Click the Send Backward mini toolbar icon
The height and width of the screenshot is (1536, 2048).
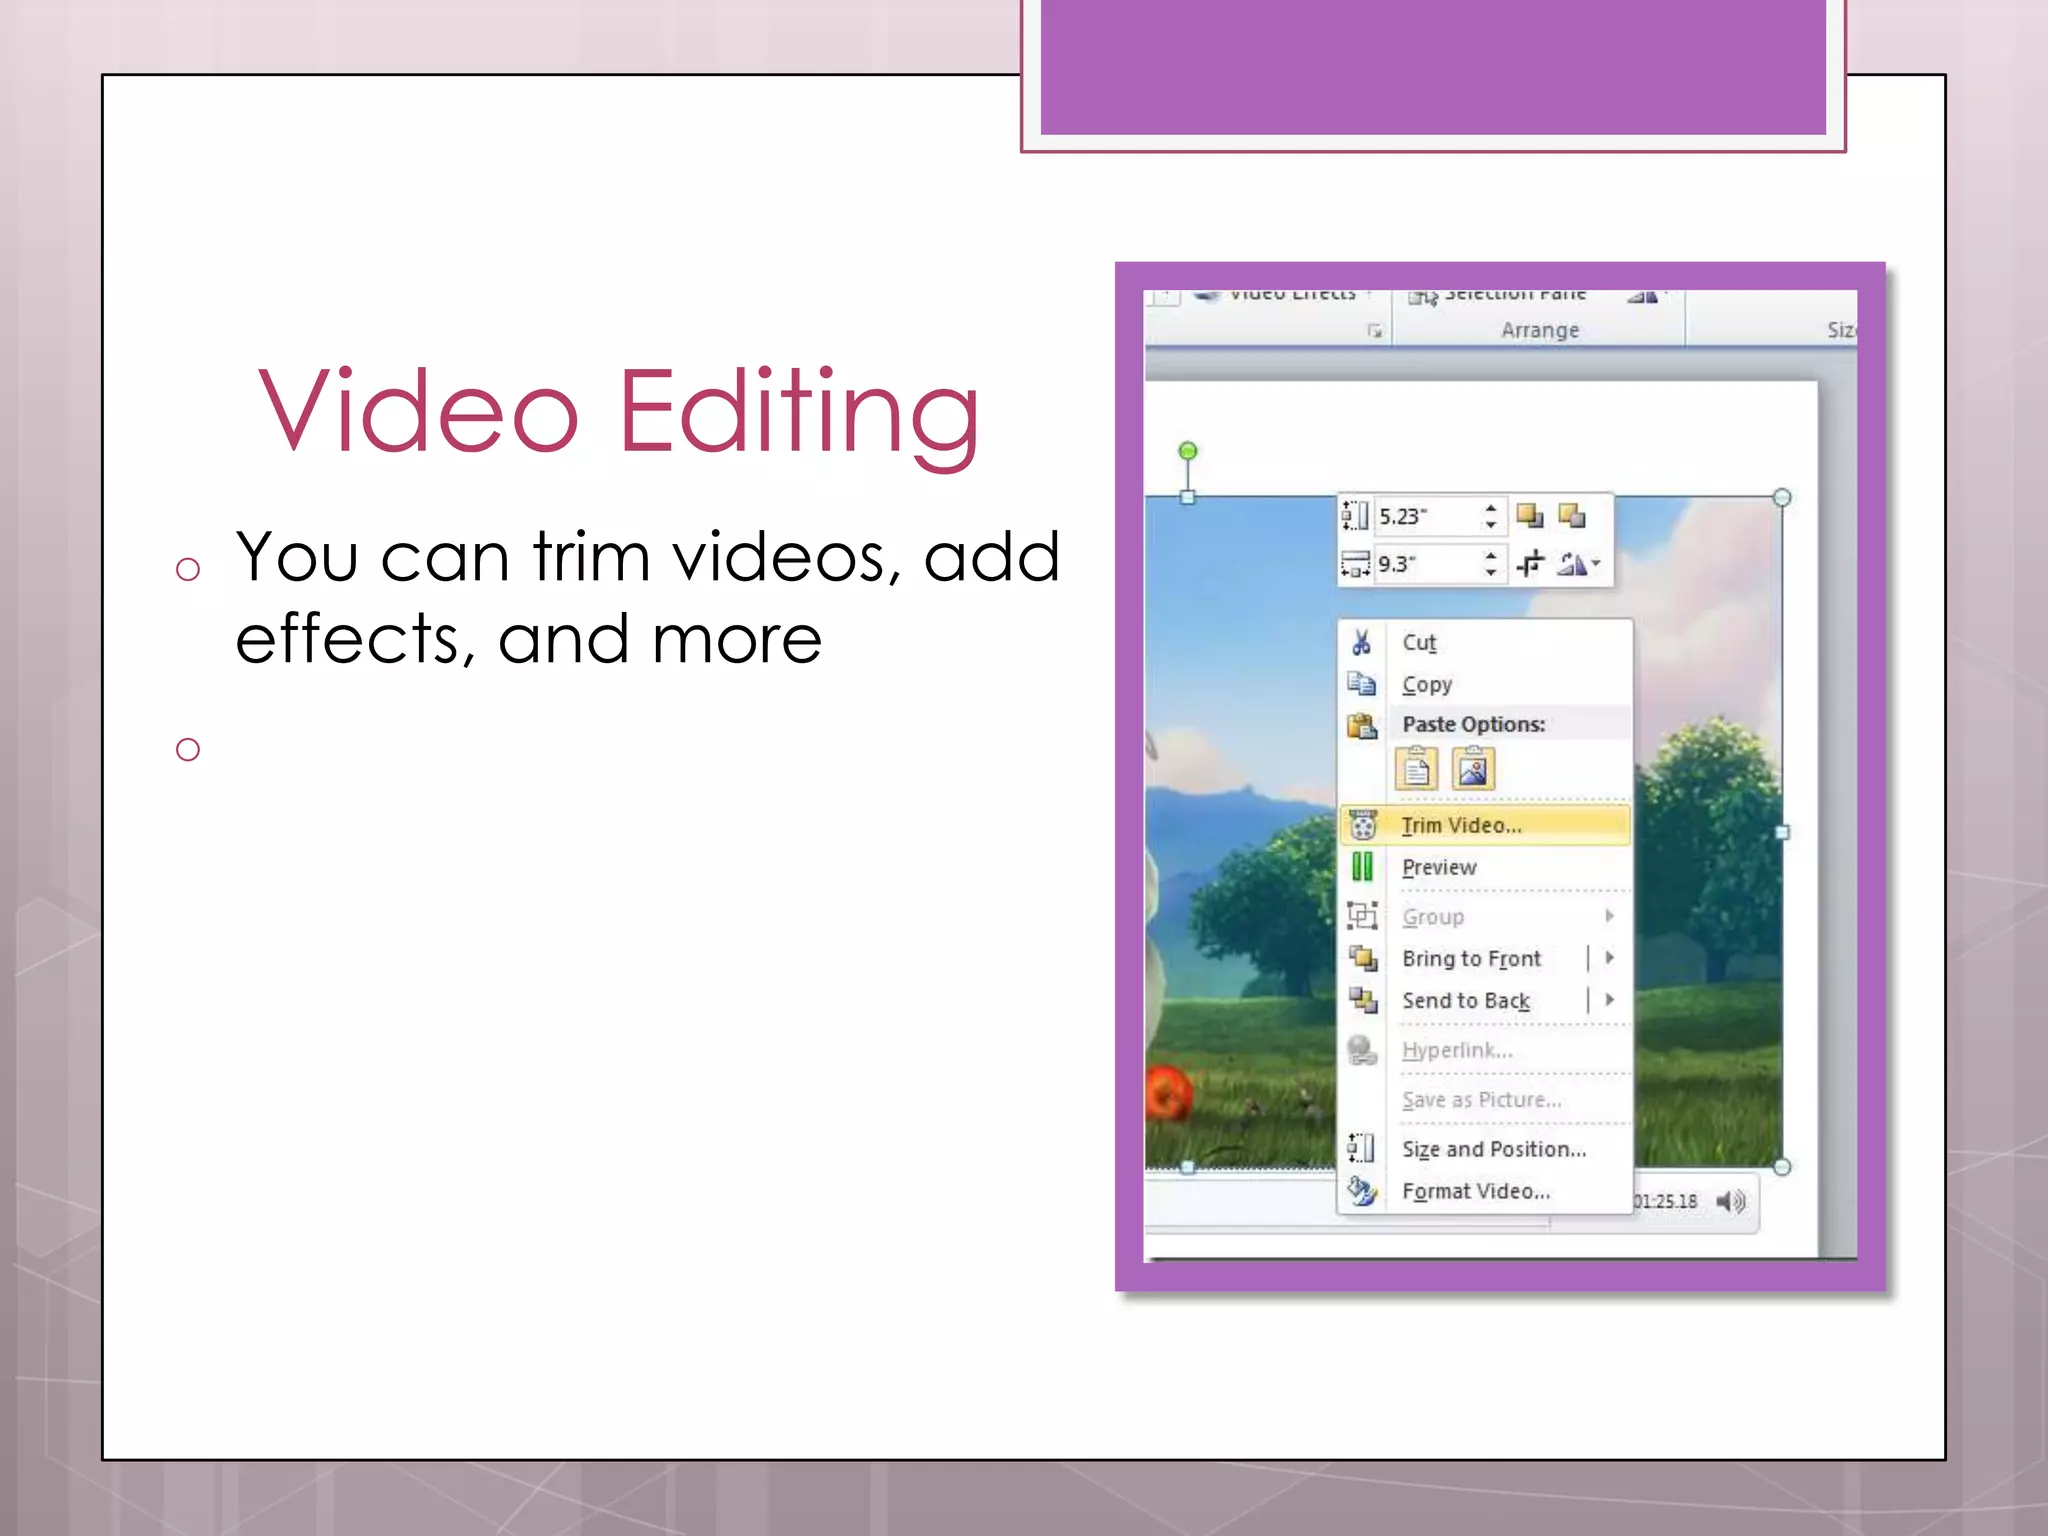[x=1572, y=516]
